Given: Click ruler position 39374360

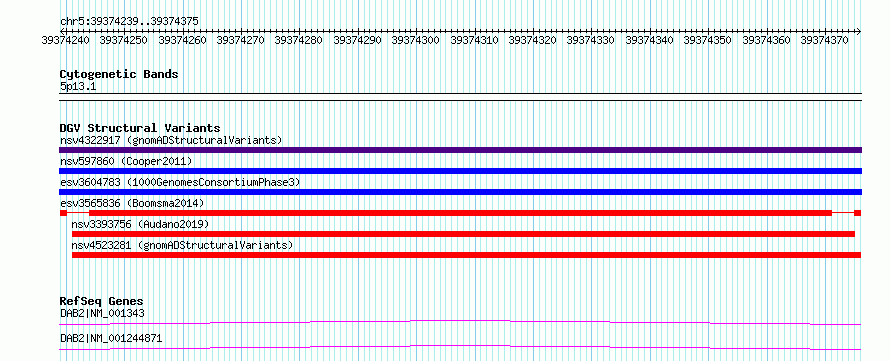Looking at the screenshot, I should point(767,40).
